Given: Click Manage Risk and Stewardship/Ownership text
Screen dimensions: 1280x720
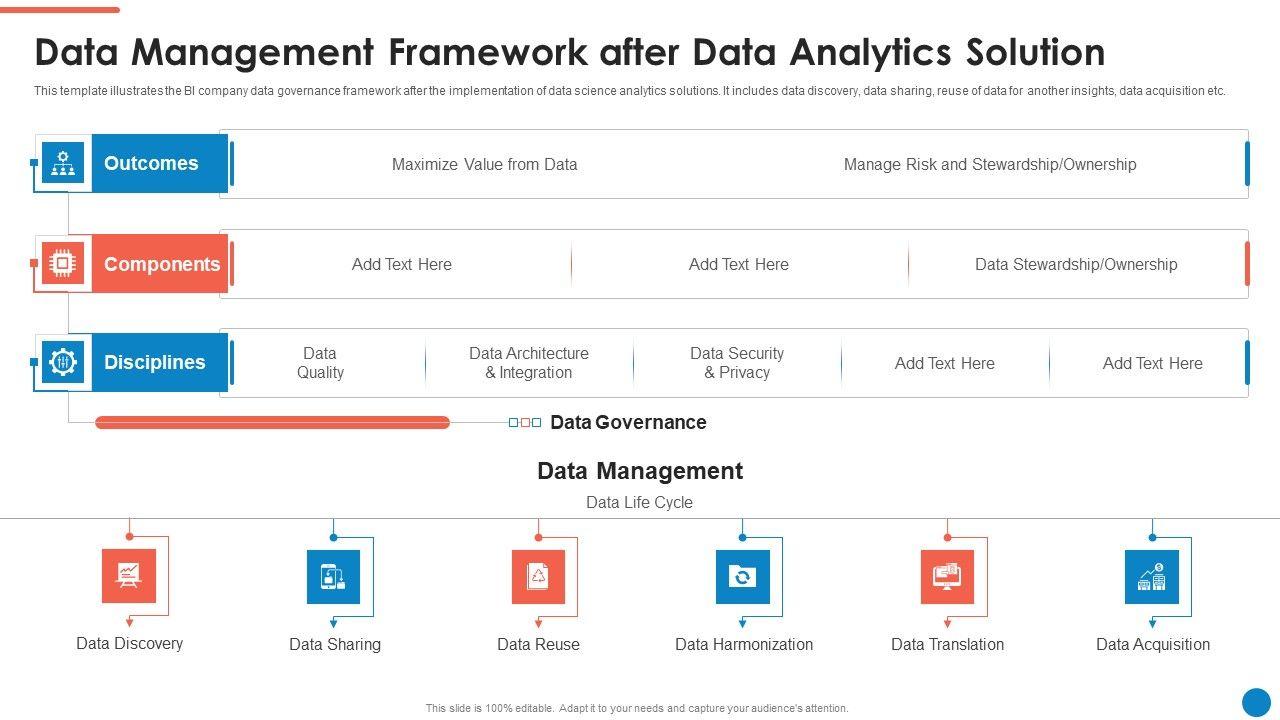Looking at the screenshot, I should click(989, 164).
